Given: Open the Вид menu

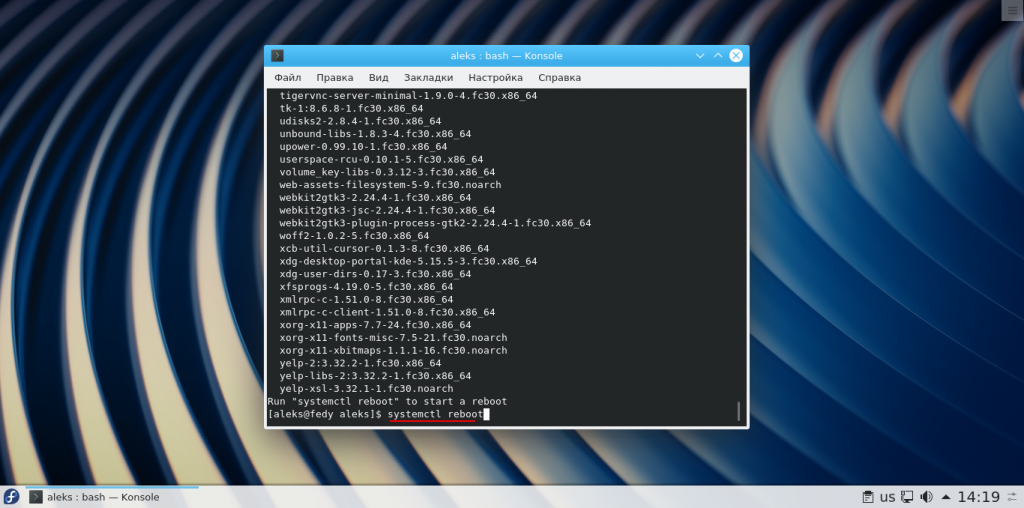Looking at the screenshot, I should (378, 77).
